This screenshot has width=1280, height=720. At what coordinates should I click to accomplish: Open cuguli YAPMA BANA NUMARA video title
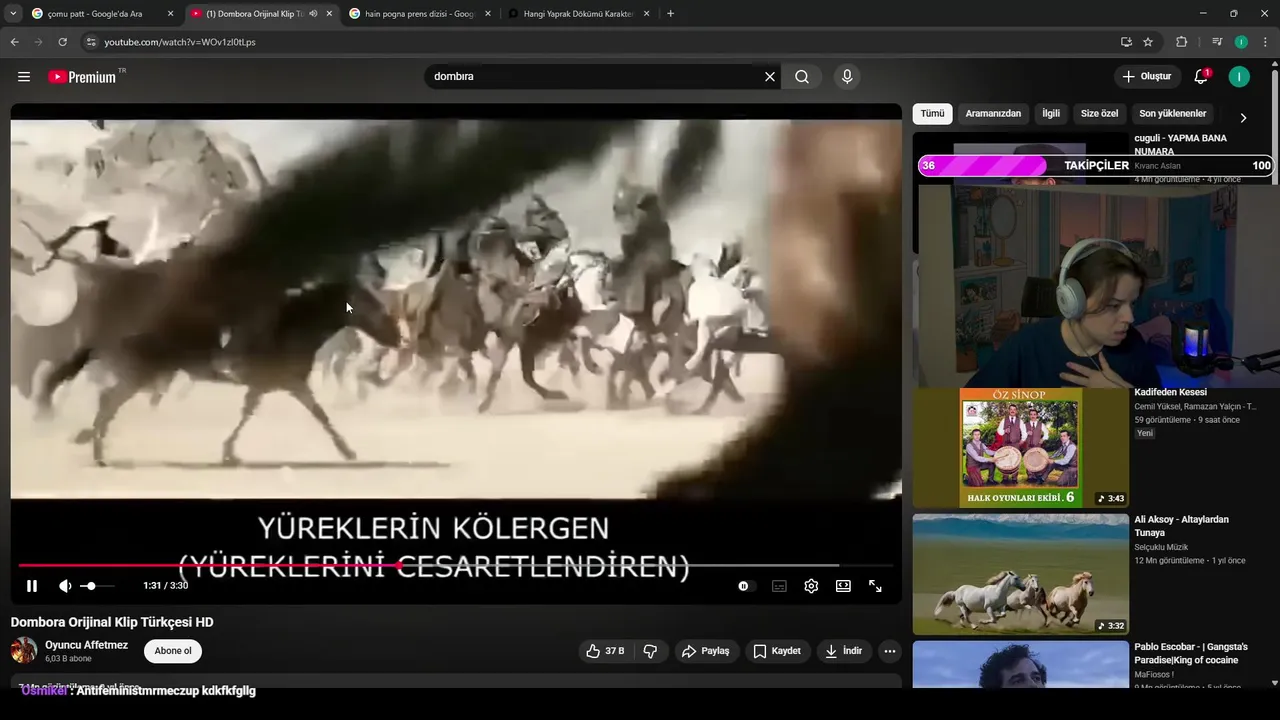pos(1180,145)
